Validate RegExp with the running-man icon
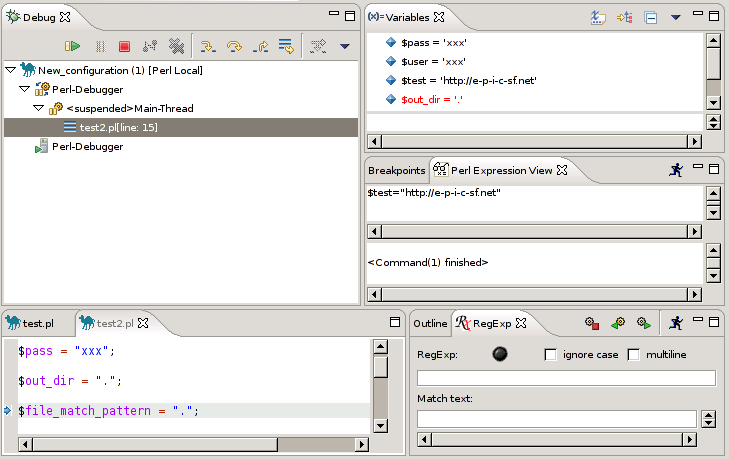 point(676,323)
